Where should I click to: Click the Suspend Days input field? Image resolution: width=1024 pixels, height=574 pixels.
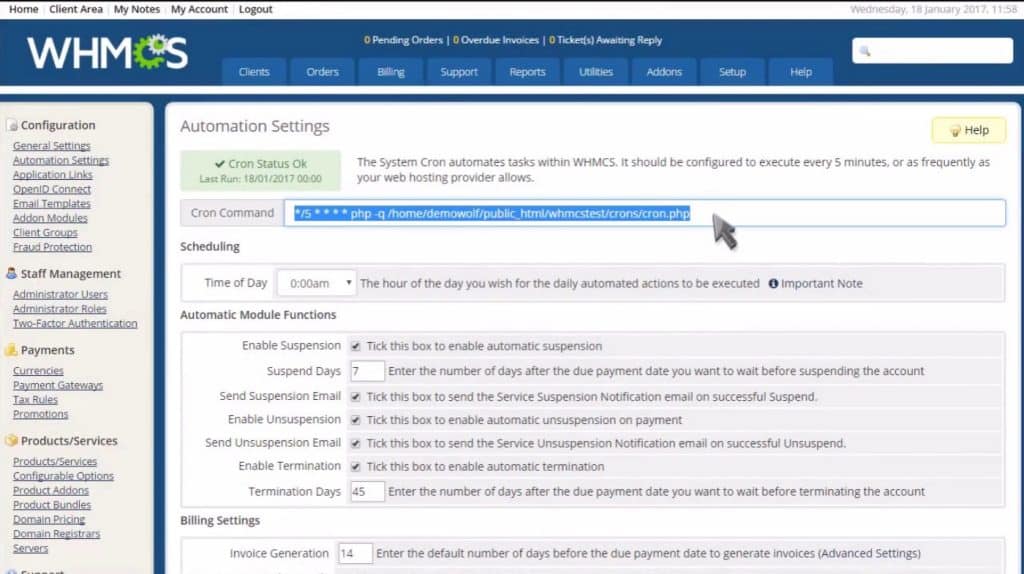367,371
